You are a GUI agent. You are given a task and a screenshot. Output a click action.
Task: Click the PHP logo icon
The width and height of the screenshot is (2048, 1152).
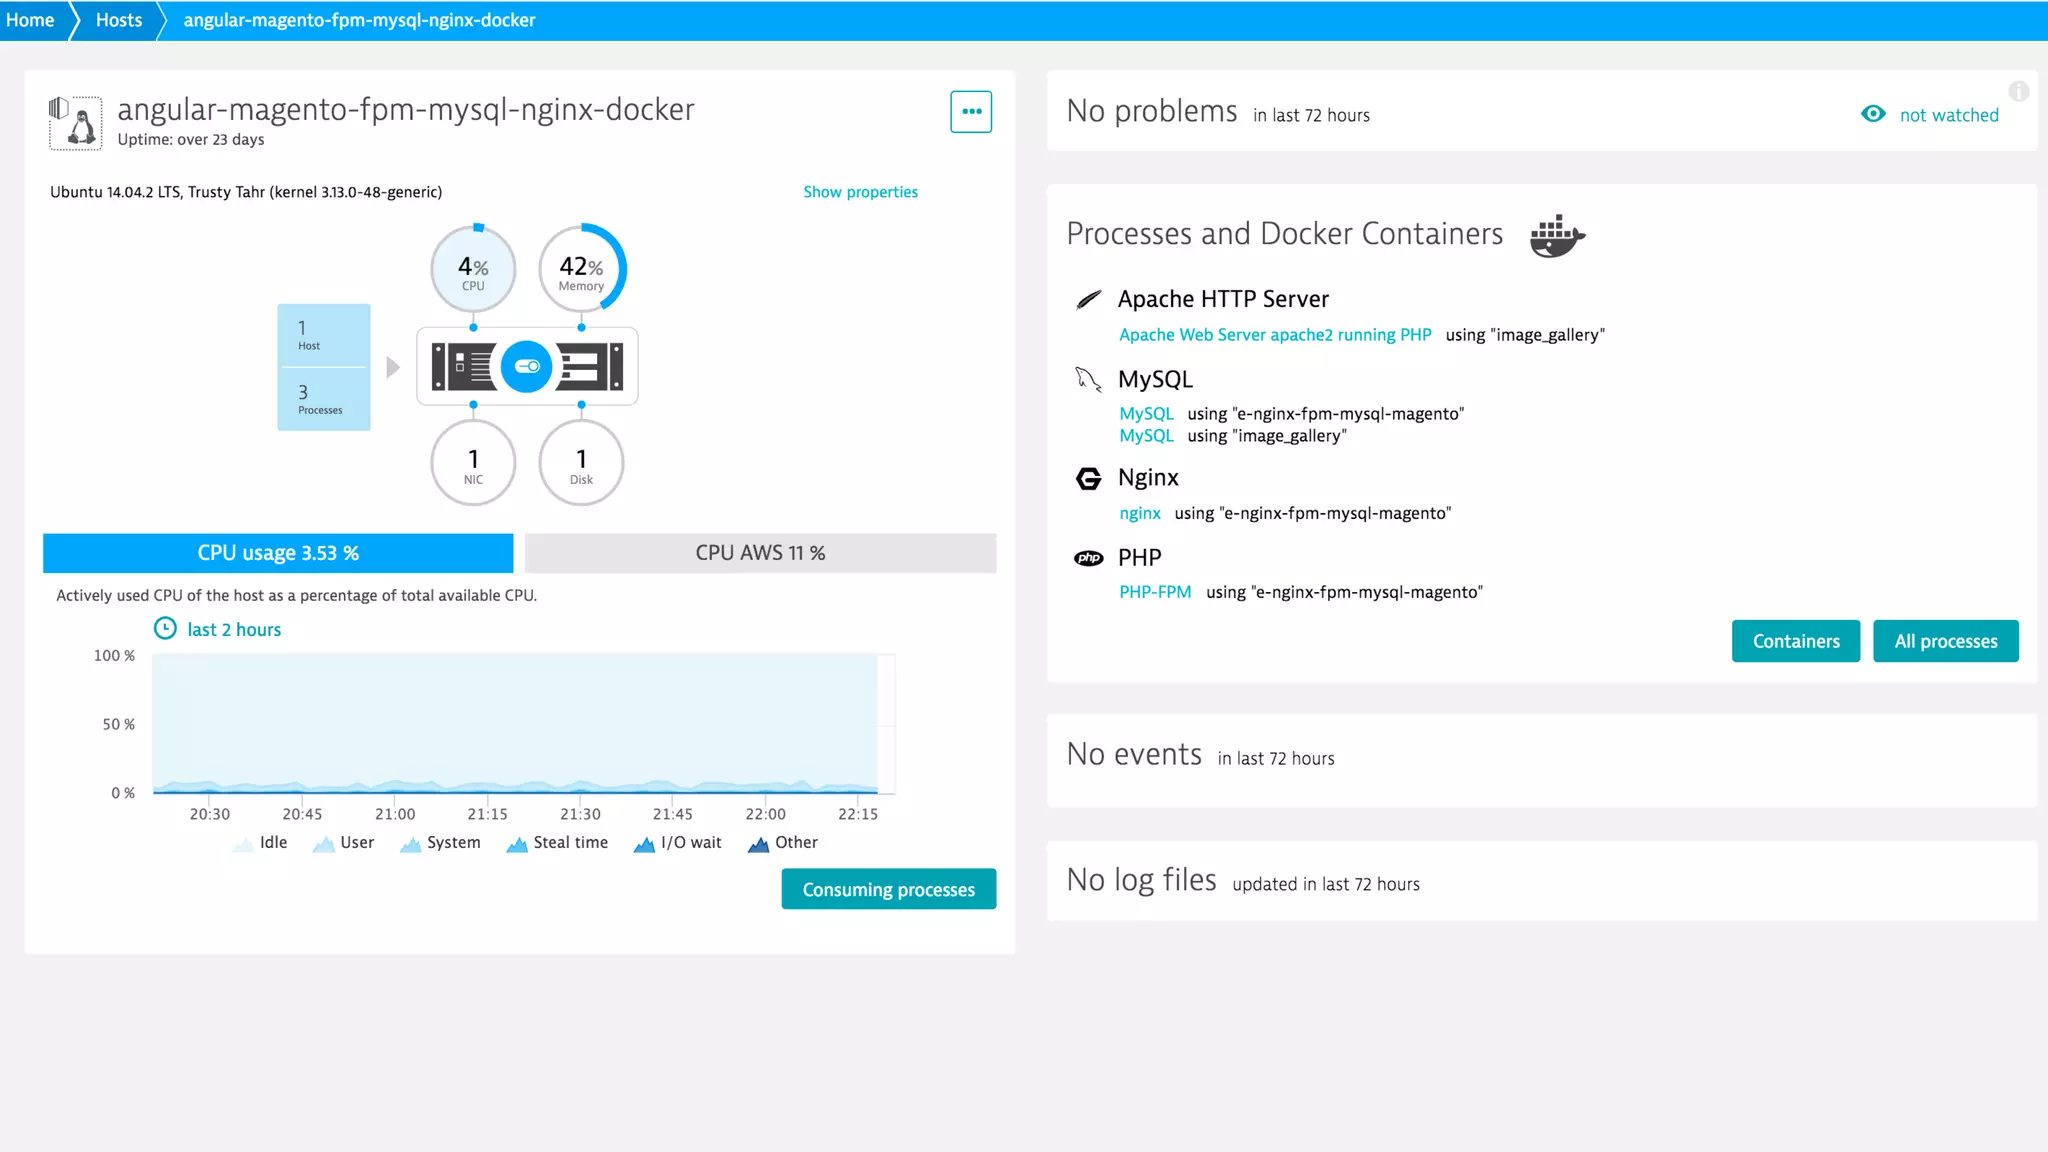pyautogui.click(x=1088, y=558)
